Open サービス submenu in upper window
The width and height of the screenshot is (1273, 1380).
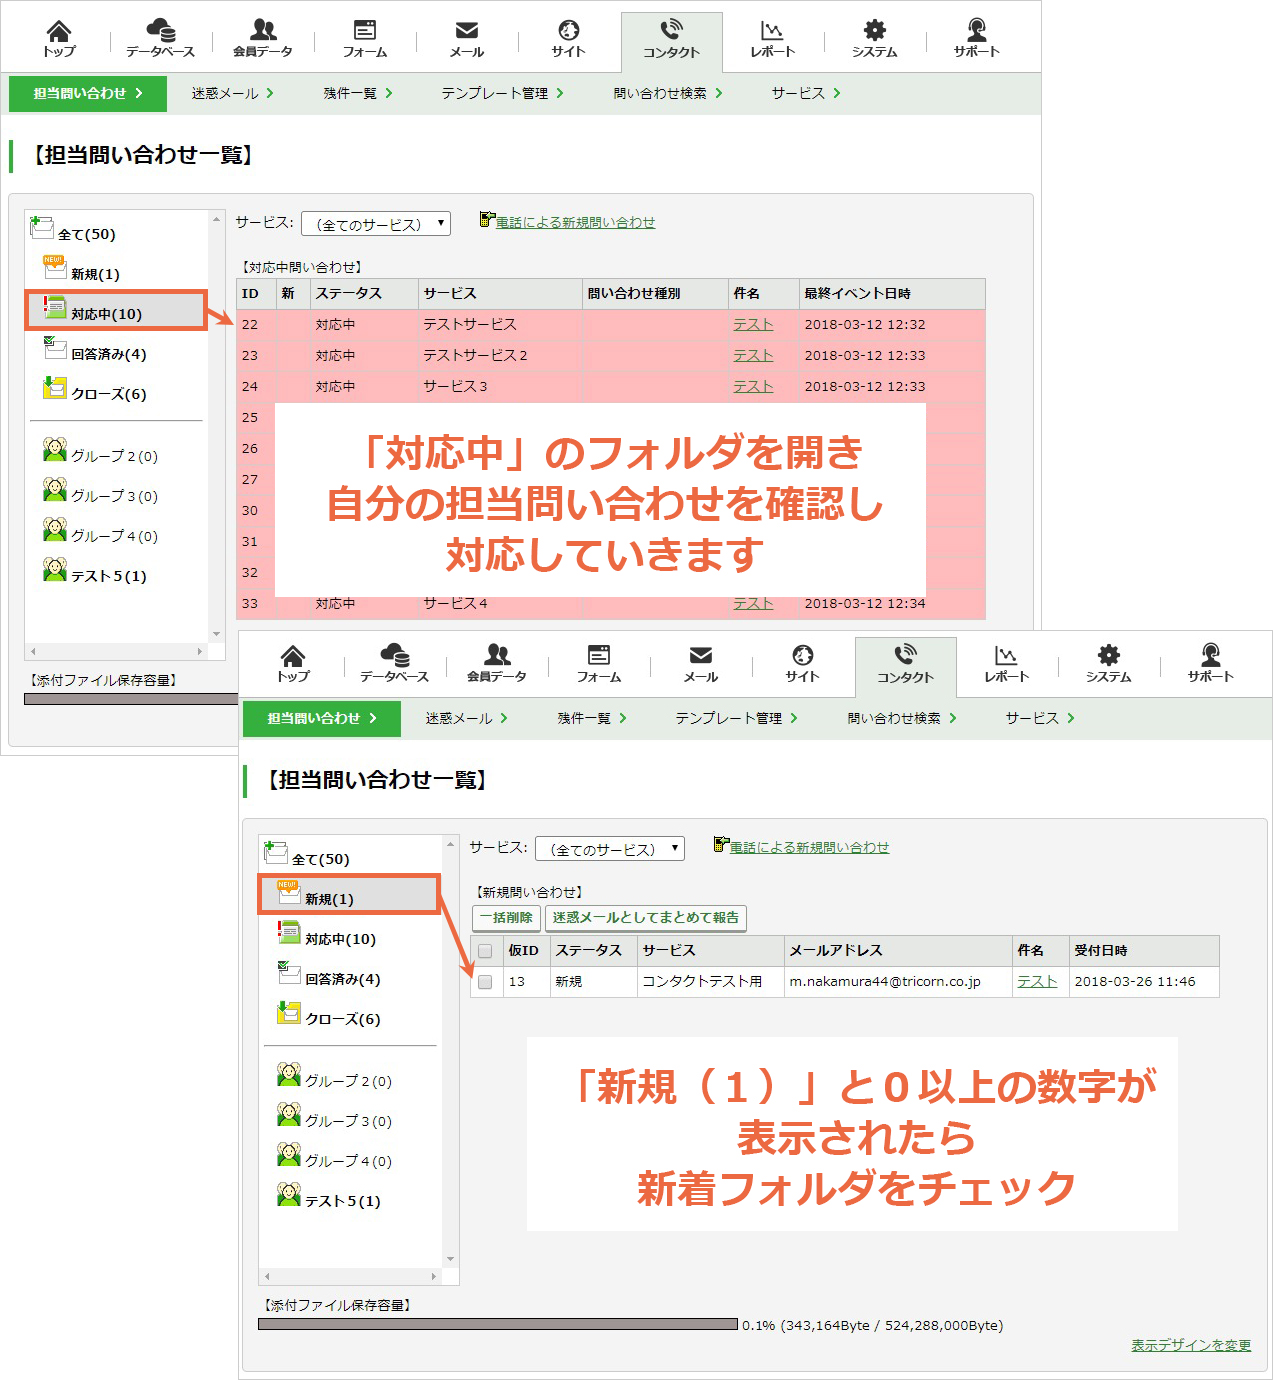(806, 93)
